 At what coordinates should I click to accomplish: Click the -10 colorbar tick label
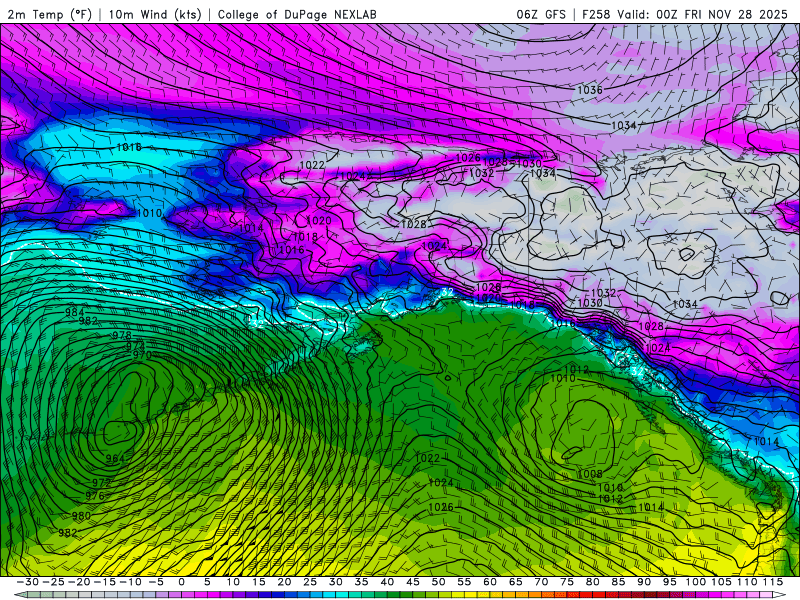coord(130,582)
